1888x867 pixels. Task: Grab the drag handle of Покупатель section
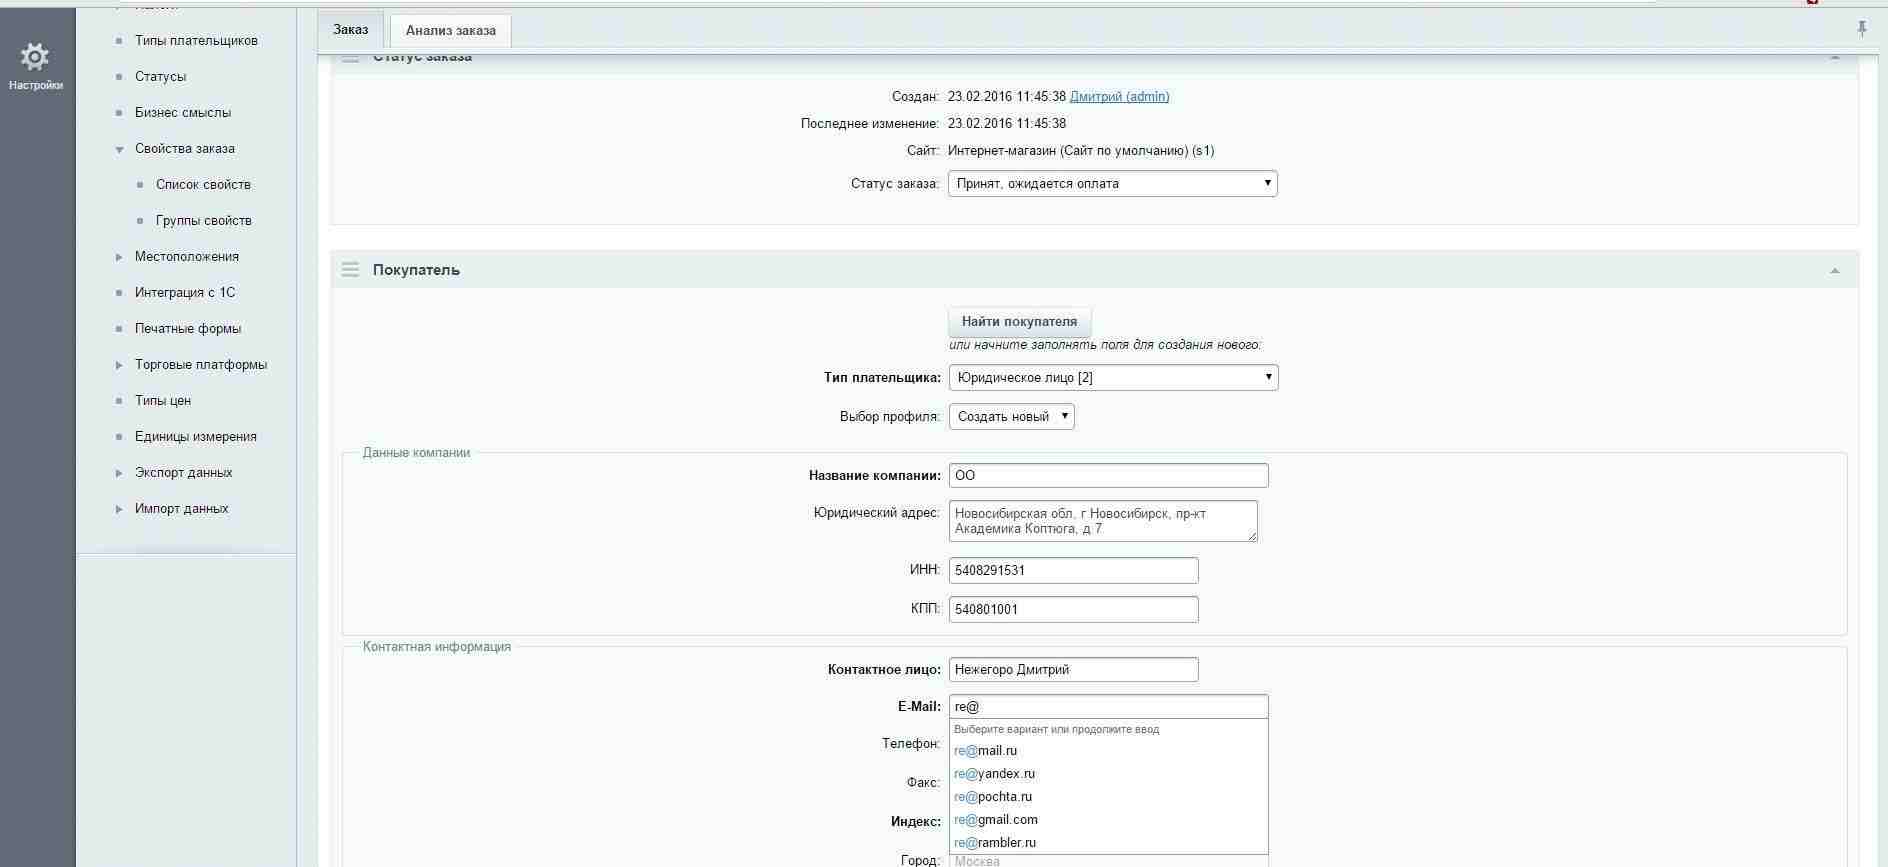click(350, 270)
